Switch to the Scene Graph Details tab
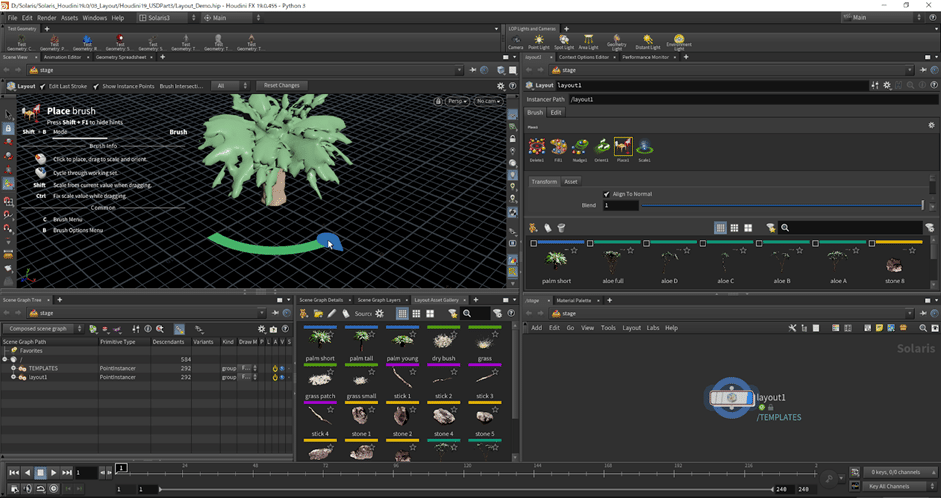941x498 pixels. pos(321,299)
